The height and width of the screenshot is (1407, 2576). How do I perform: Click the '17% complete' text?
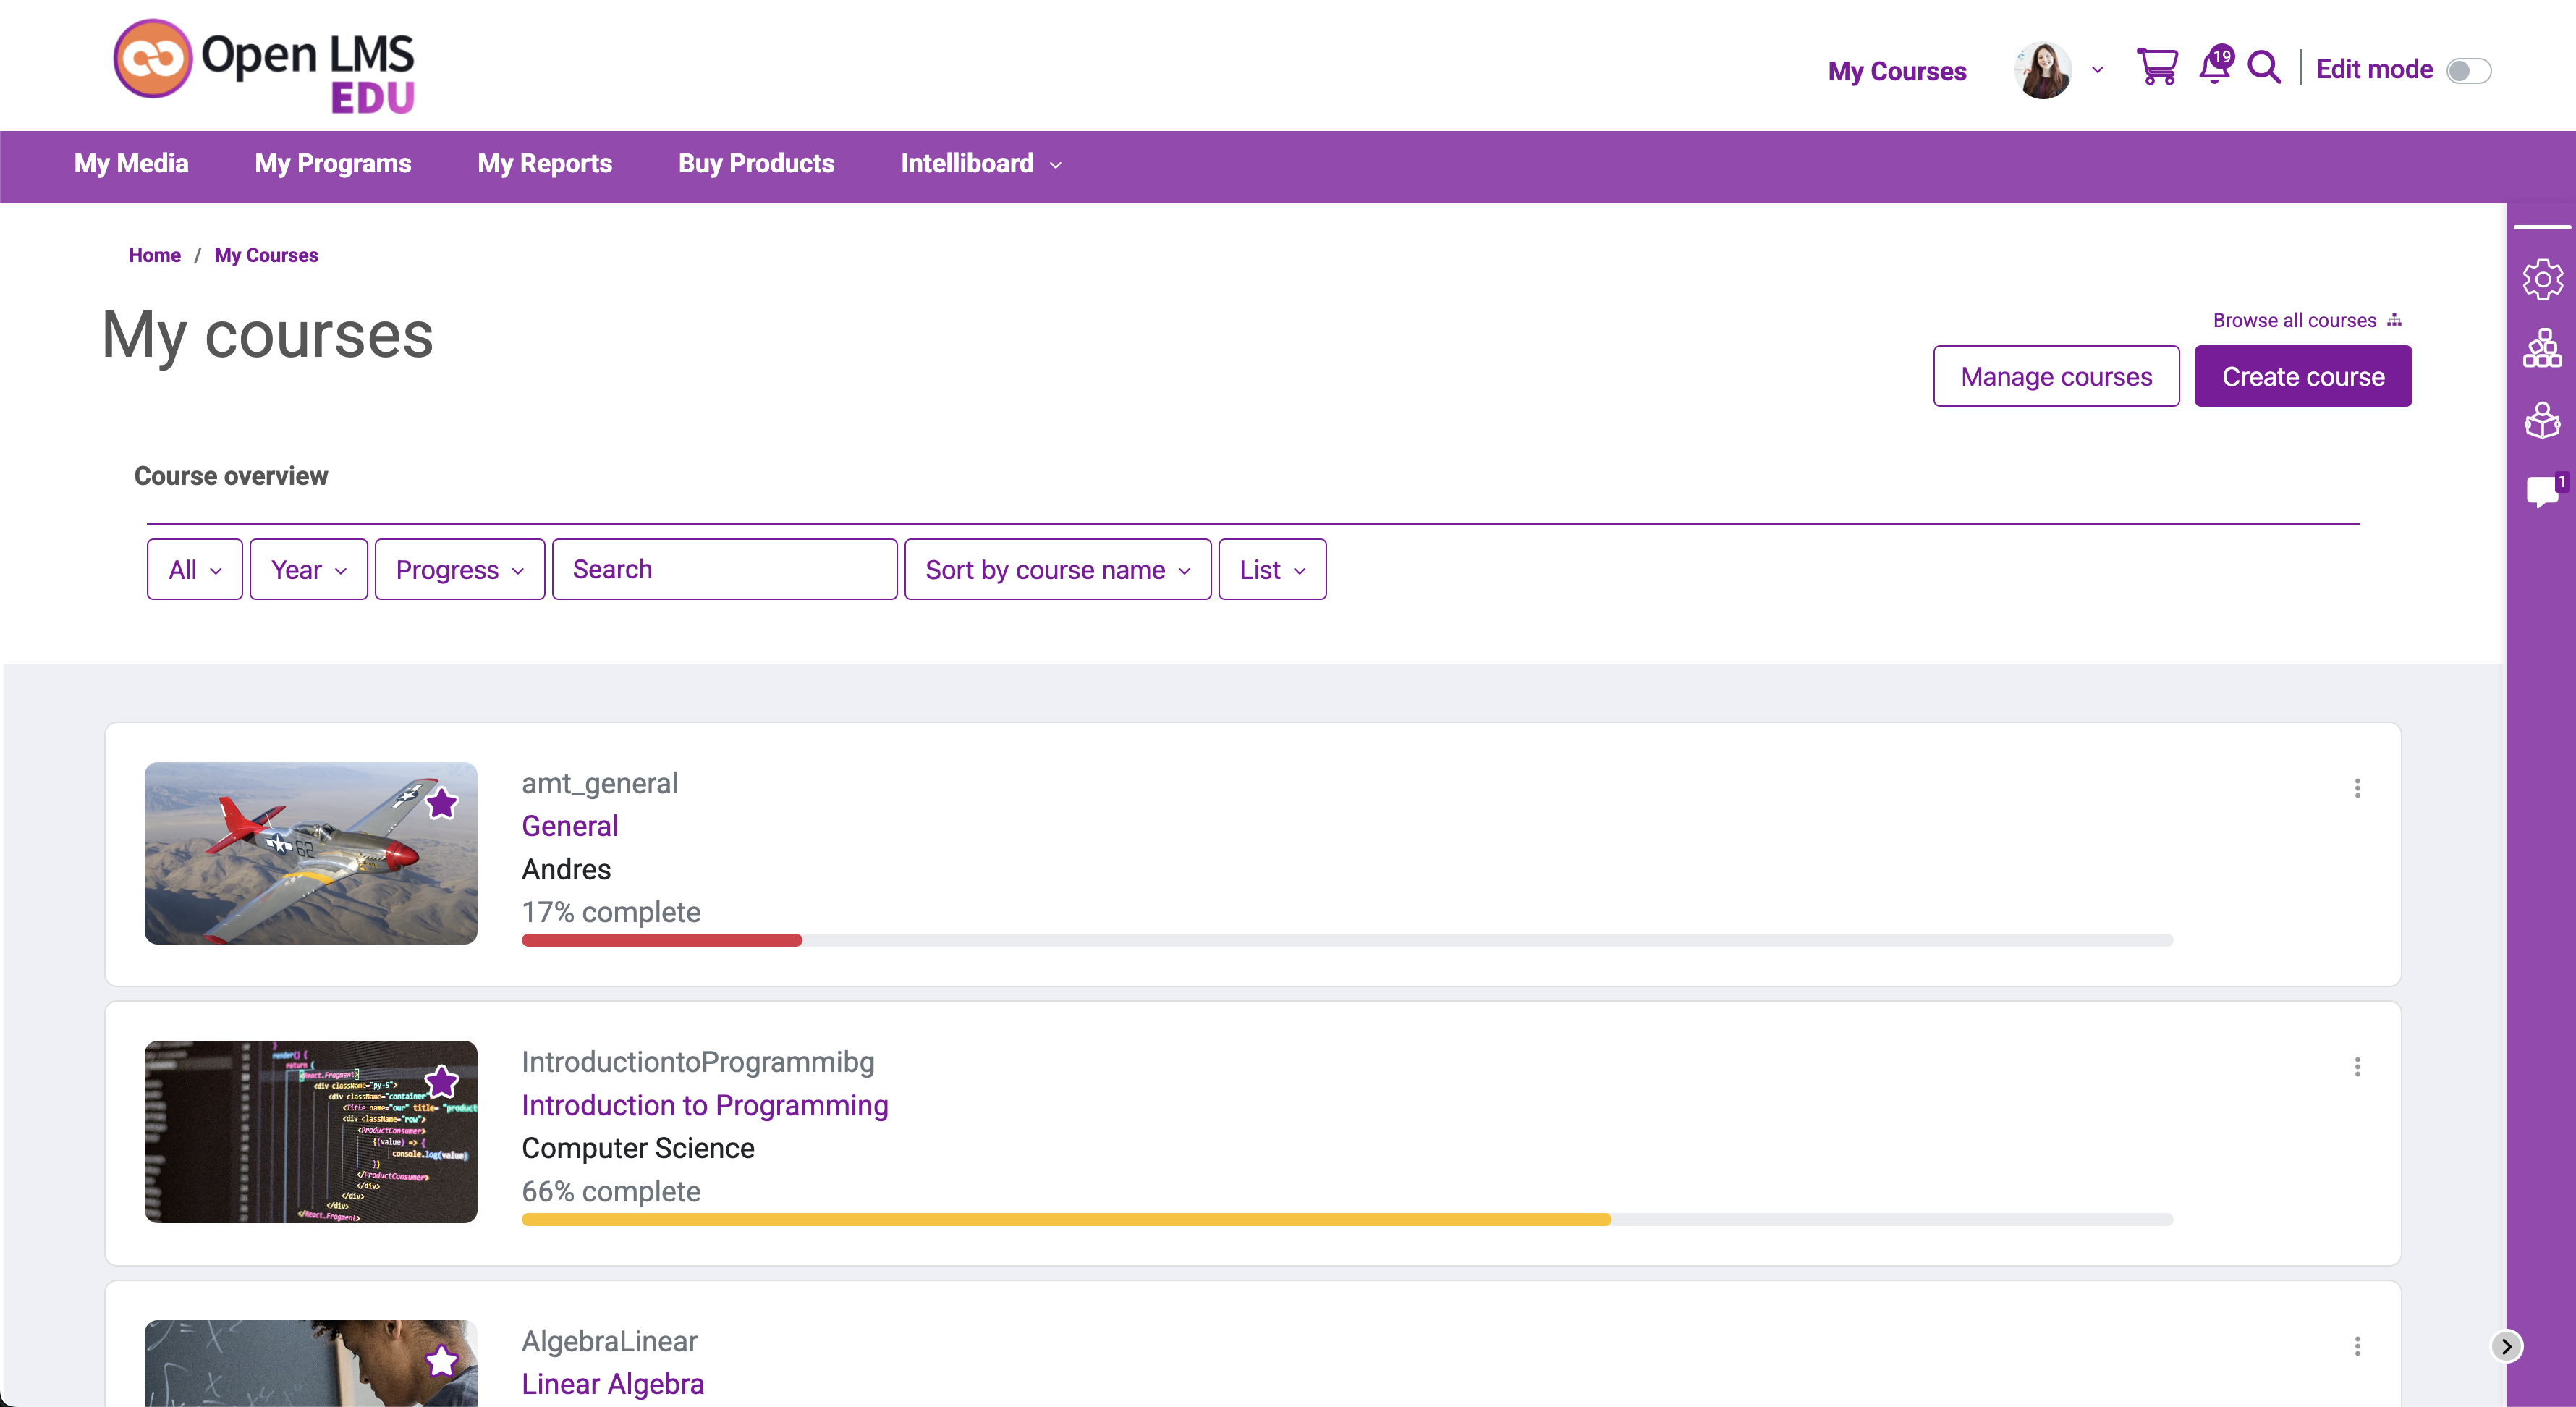pos(611,912)
